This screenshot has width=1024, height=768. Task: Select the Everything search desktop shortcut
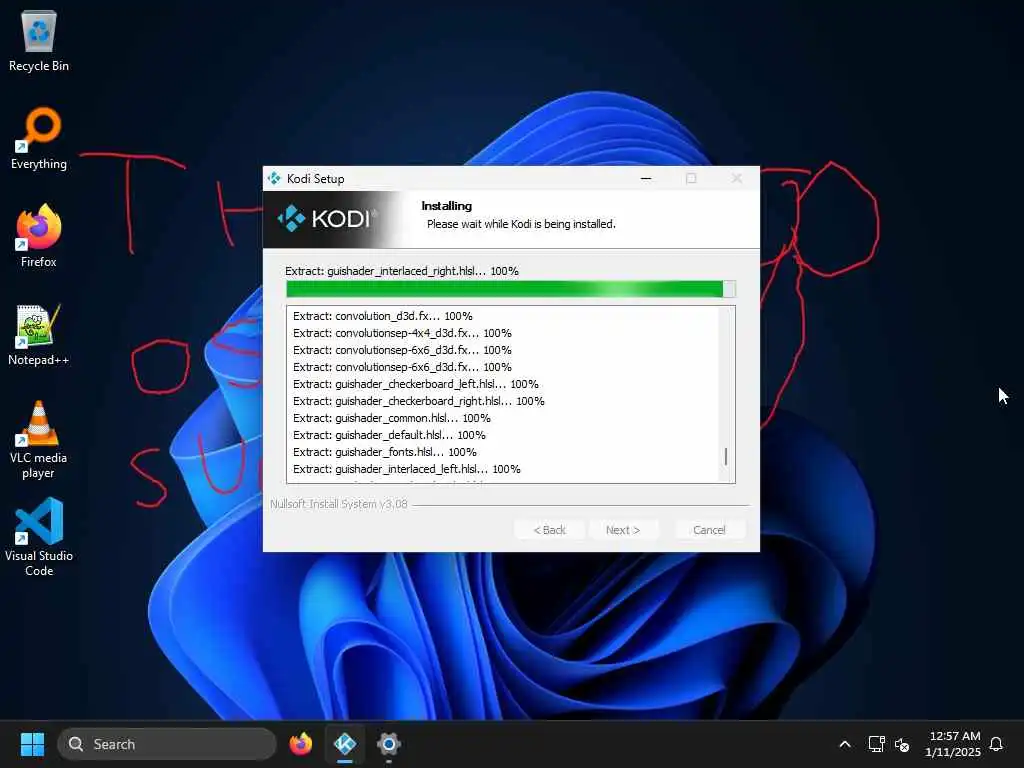tap(39, 138)
